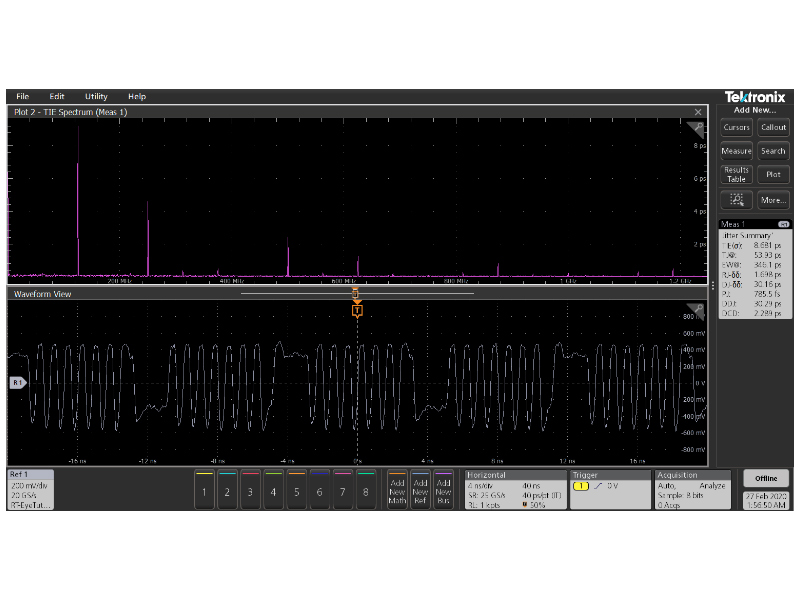Click Add New Math button

point(397,491)
